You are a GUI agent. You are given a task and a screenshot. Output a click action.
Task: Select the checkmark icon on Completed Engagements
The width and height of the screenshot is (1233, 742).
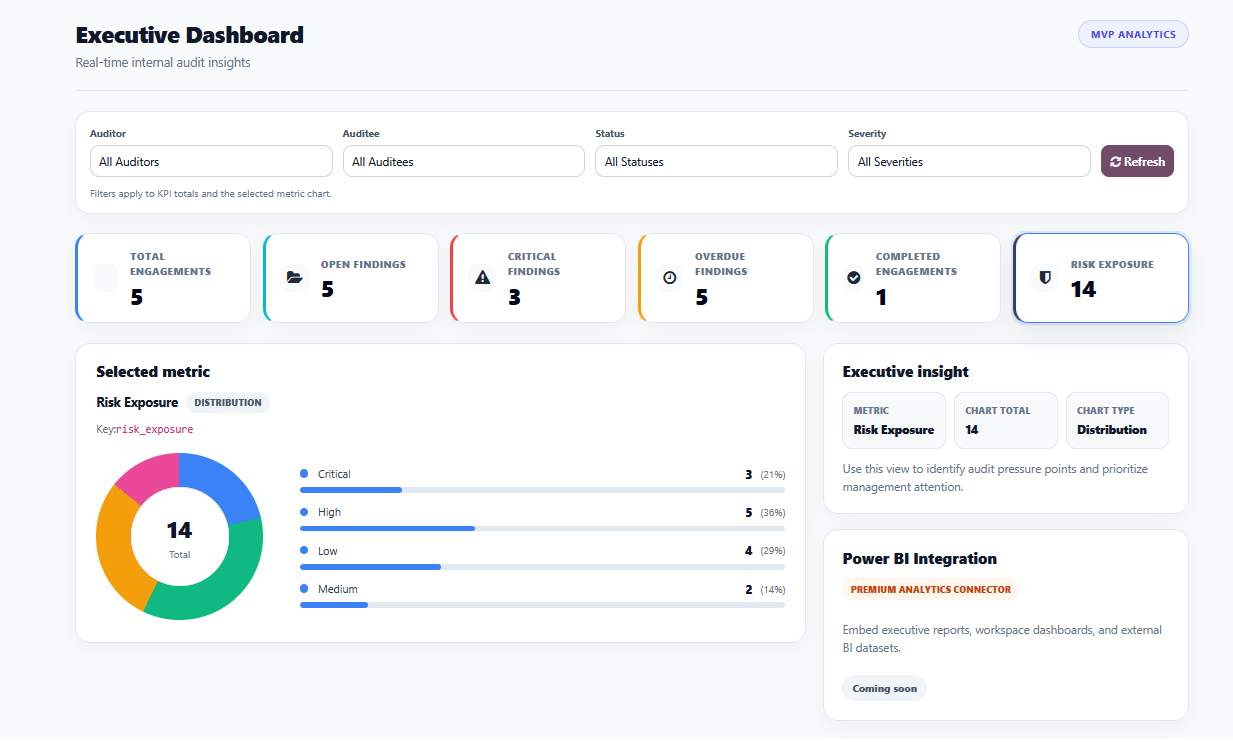[x=856, y=278]
